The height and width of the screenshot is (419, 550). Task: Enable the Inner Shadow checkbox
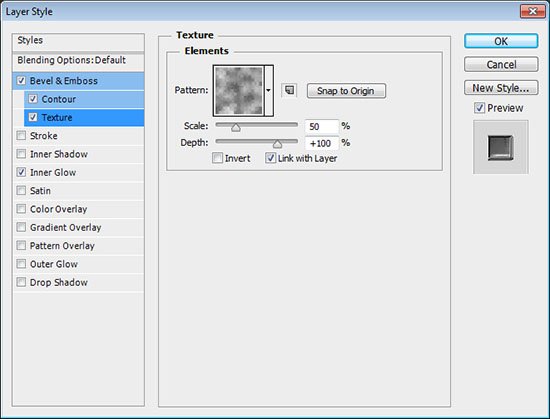coord(21,154)
